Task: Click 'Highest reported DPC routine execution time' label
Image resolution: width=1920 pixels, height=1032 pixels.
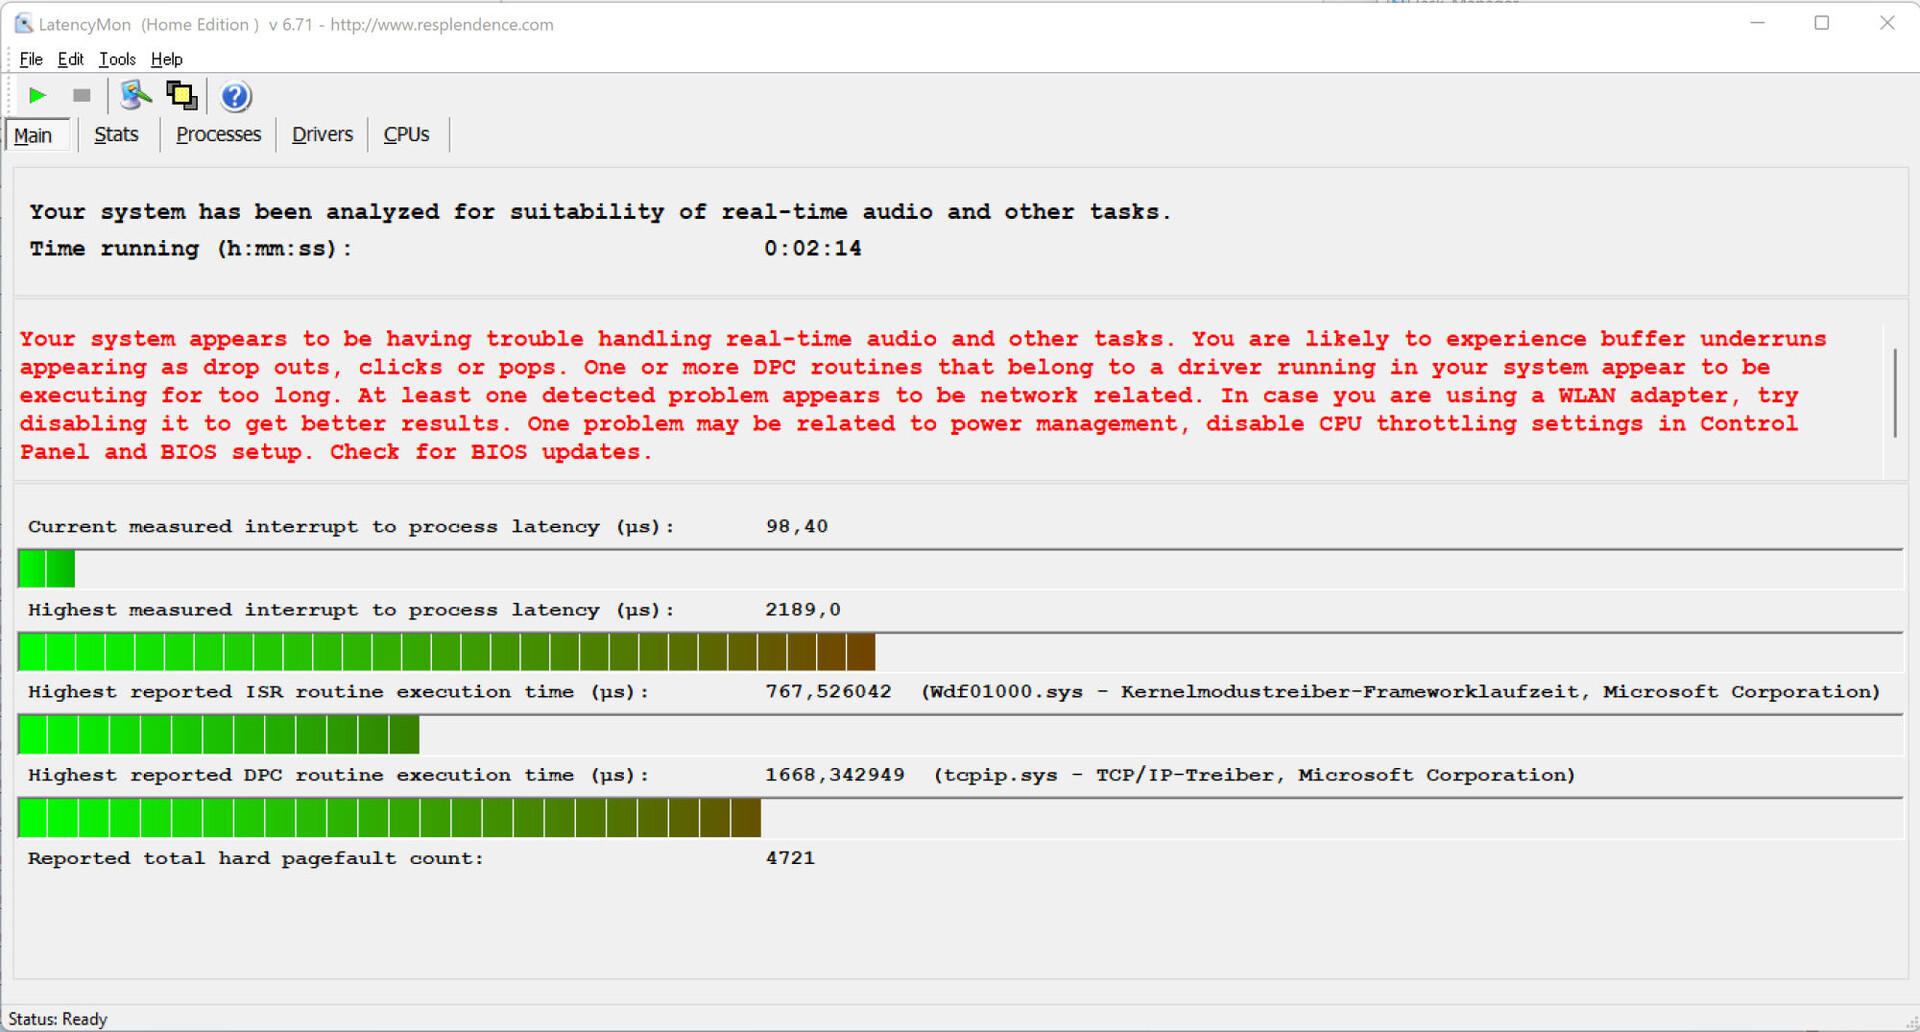Action: tap(338, 775)
